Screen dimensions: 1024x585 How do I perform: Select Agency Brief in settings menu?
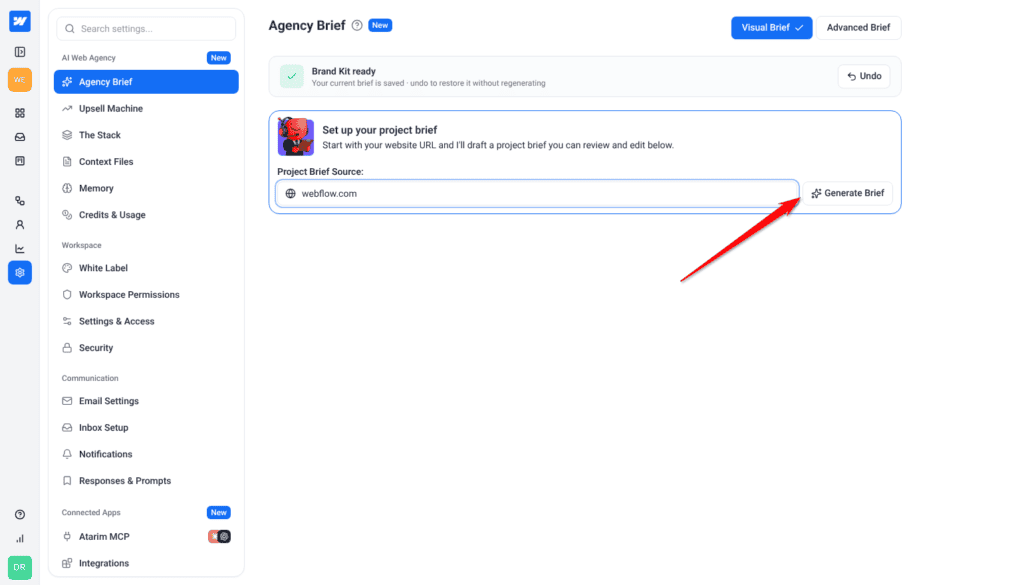pos(146,82)
